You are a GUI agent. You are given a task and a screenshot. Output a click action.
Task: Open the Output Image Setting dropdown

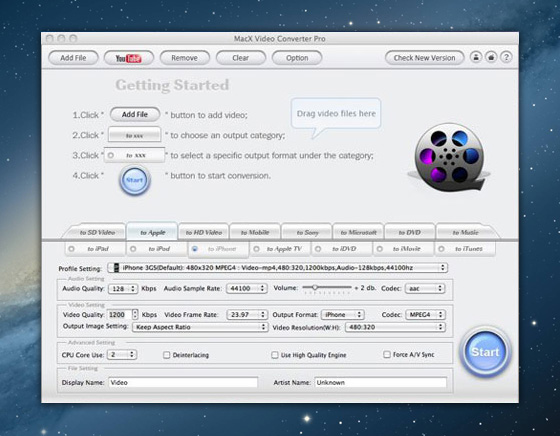[x=200, y=327]
